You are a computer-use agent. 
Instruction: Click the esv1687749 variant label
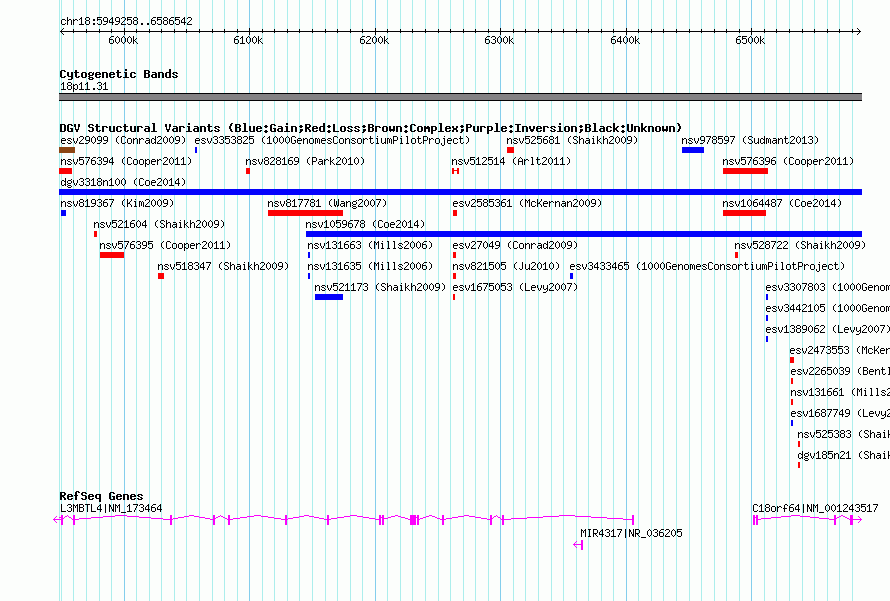(840, 413)
